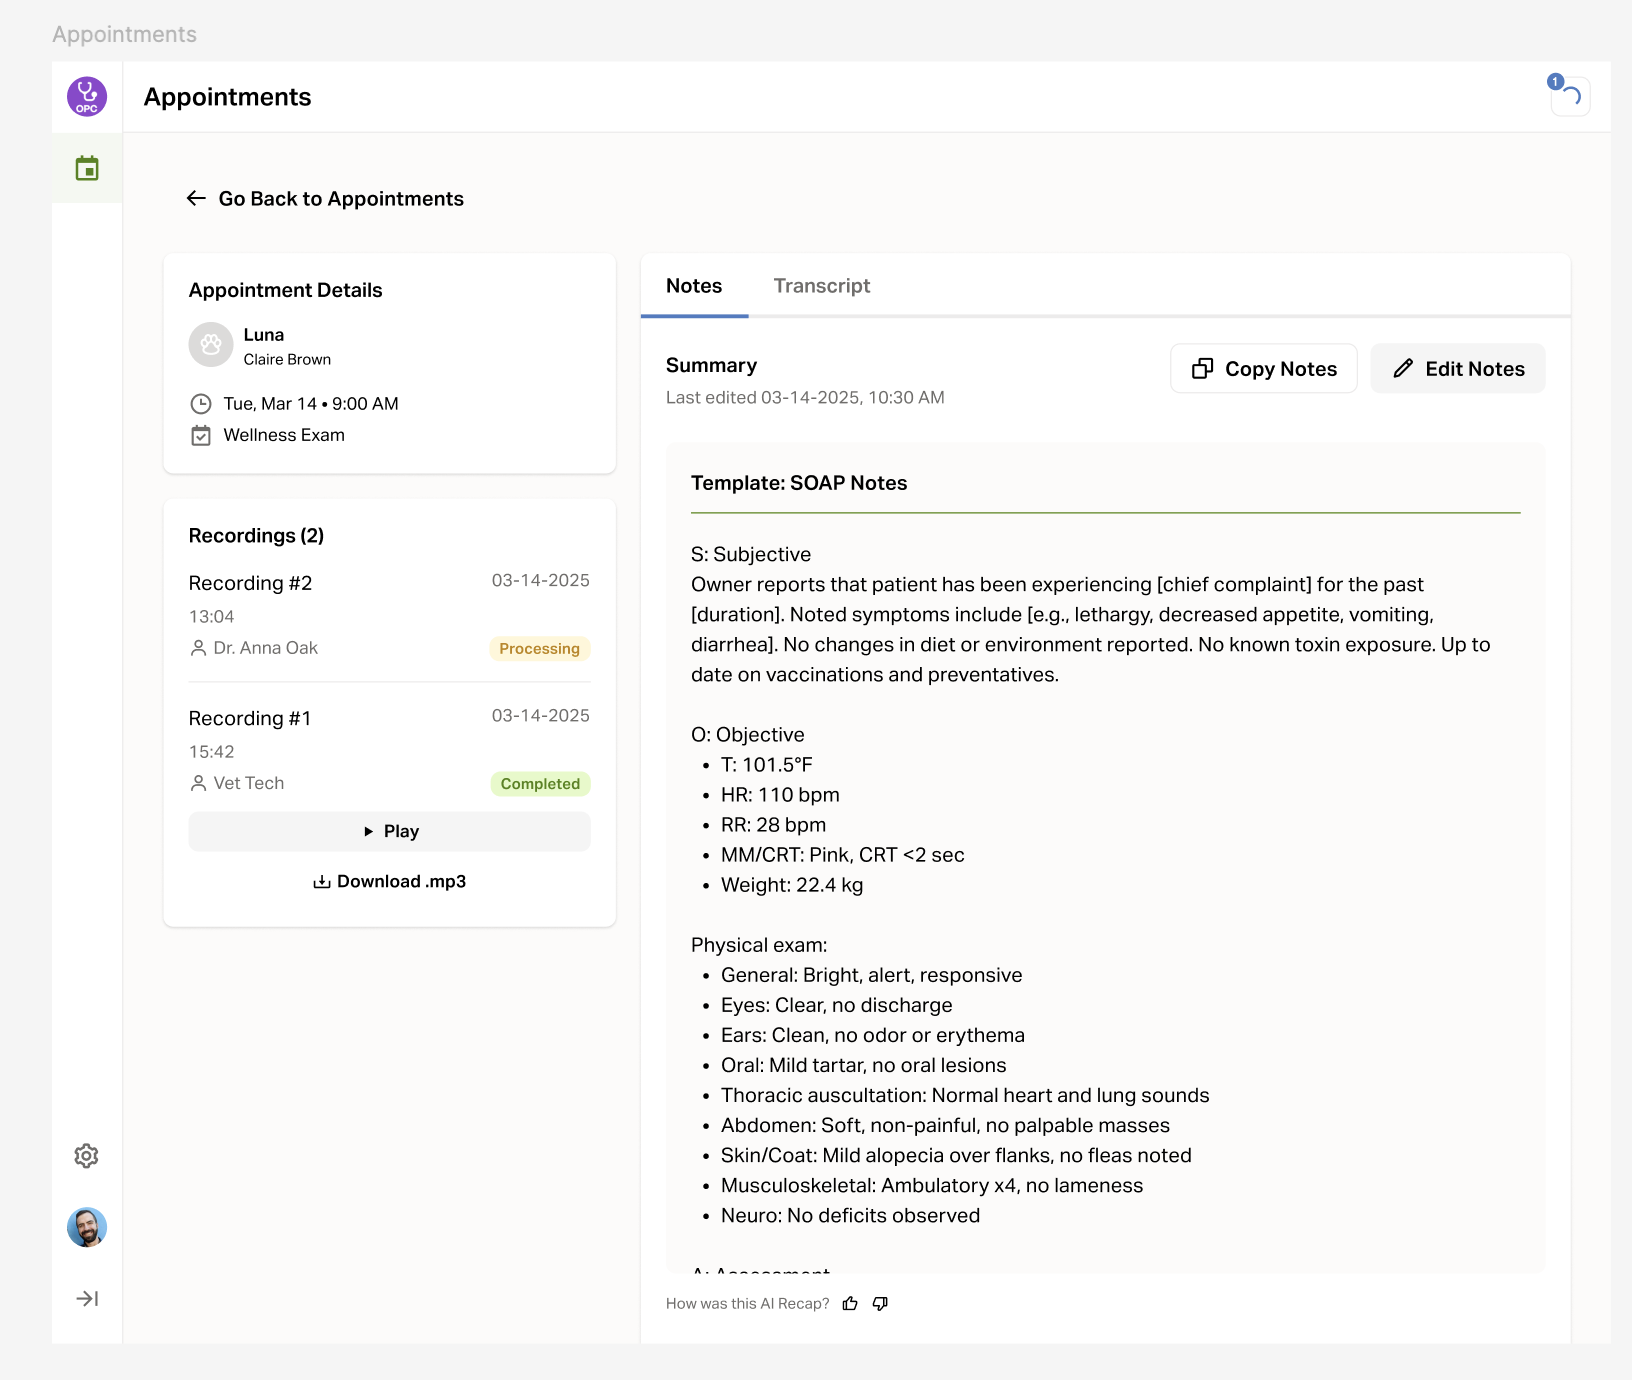Click Luna's paw avatar icon

[x=211, y=345]
